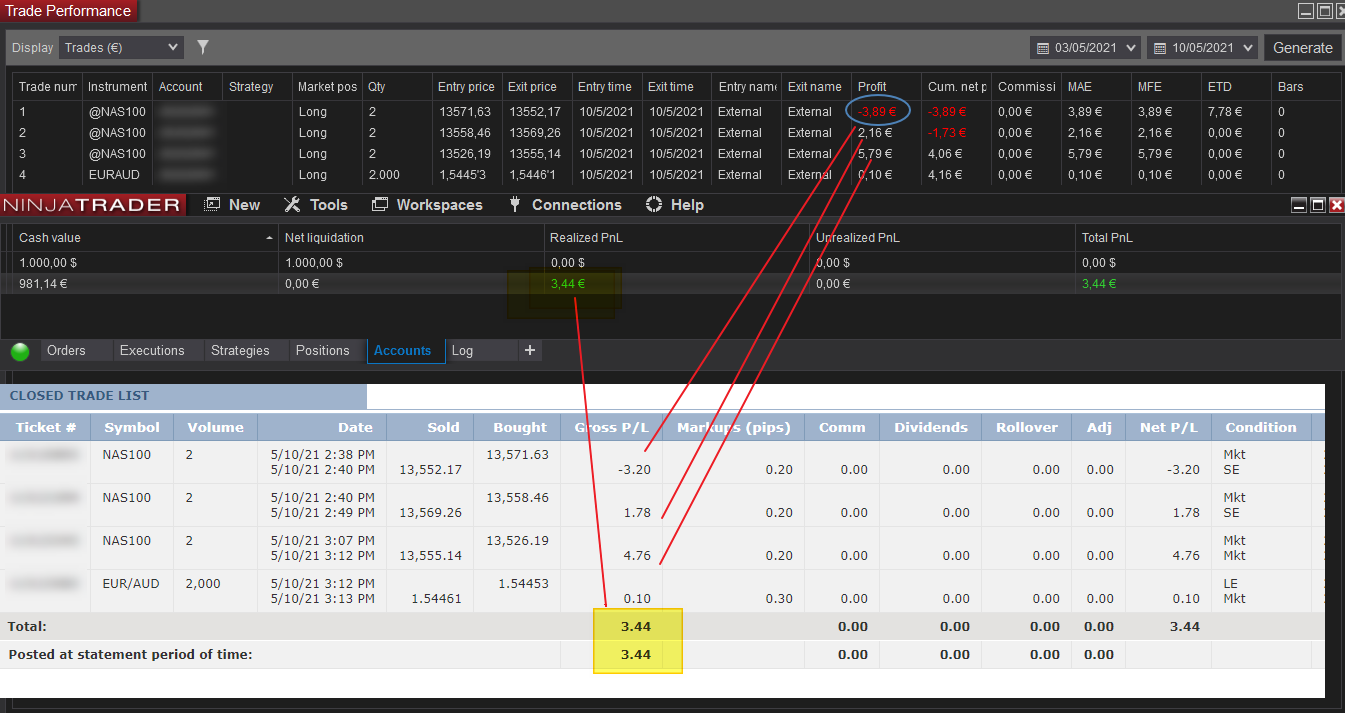Open the Help menu
The image size is (1345, 713).
coord(675,205)
